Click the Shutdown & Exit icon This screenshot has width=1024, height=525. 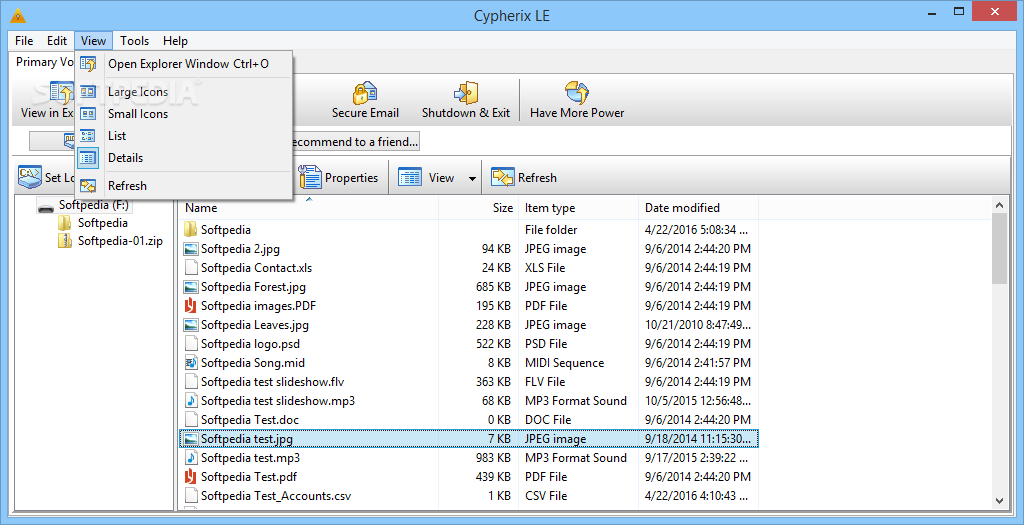pyautogui.click(x=466, y=93)
